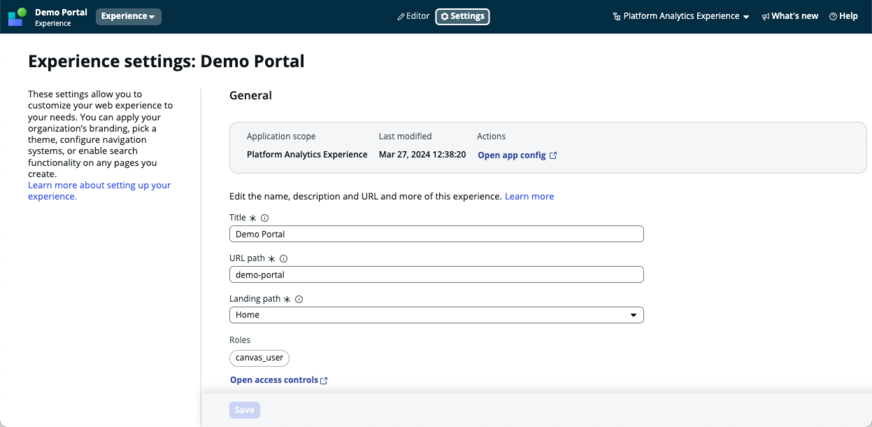Click Learn more beside the edit description
This screenshot has width=872, height=427.
pos(529,196)
